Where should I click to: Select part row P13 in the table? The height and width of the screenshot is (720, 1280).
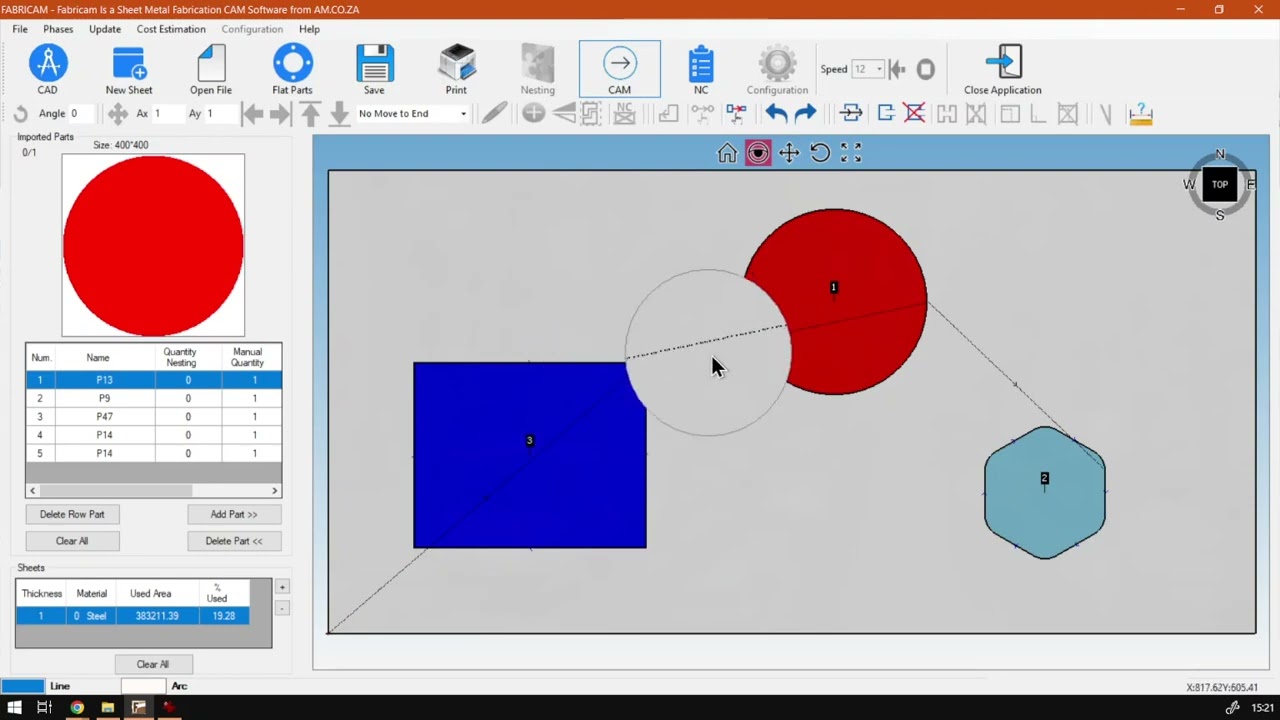point(154,380)
